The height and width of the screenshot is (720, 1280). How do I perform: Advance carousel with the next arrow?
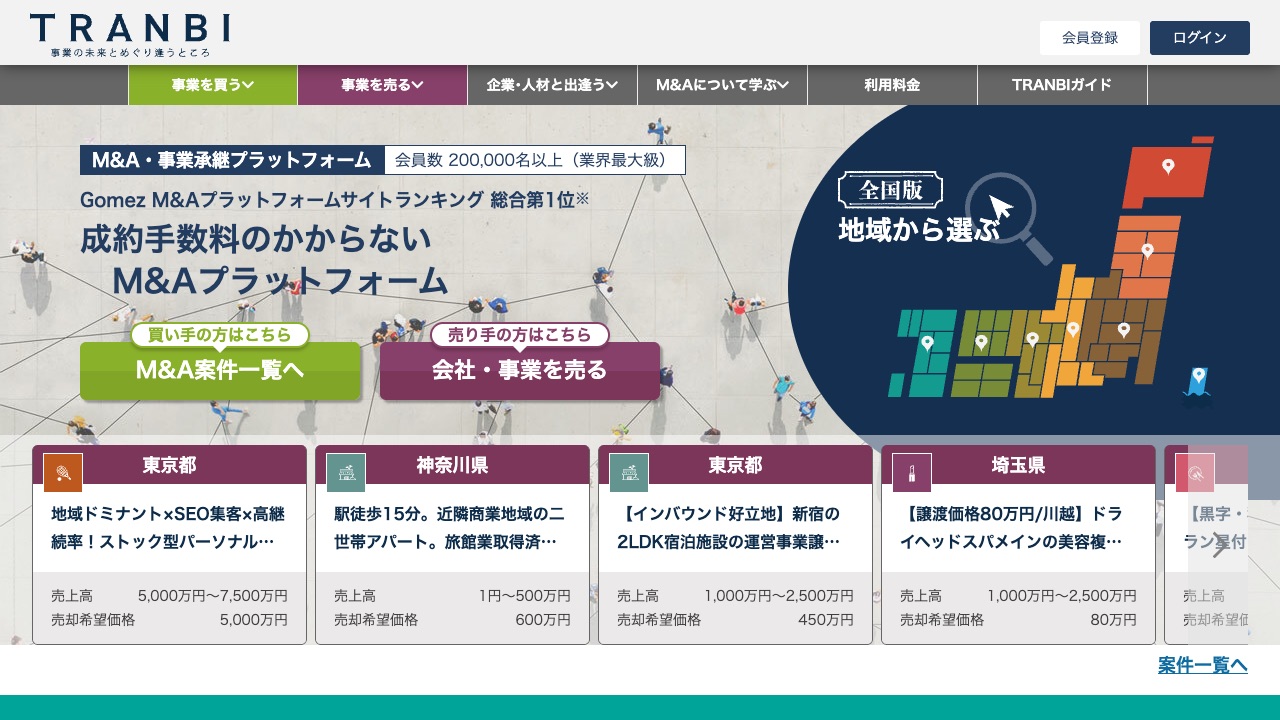(1218, 545)
